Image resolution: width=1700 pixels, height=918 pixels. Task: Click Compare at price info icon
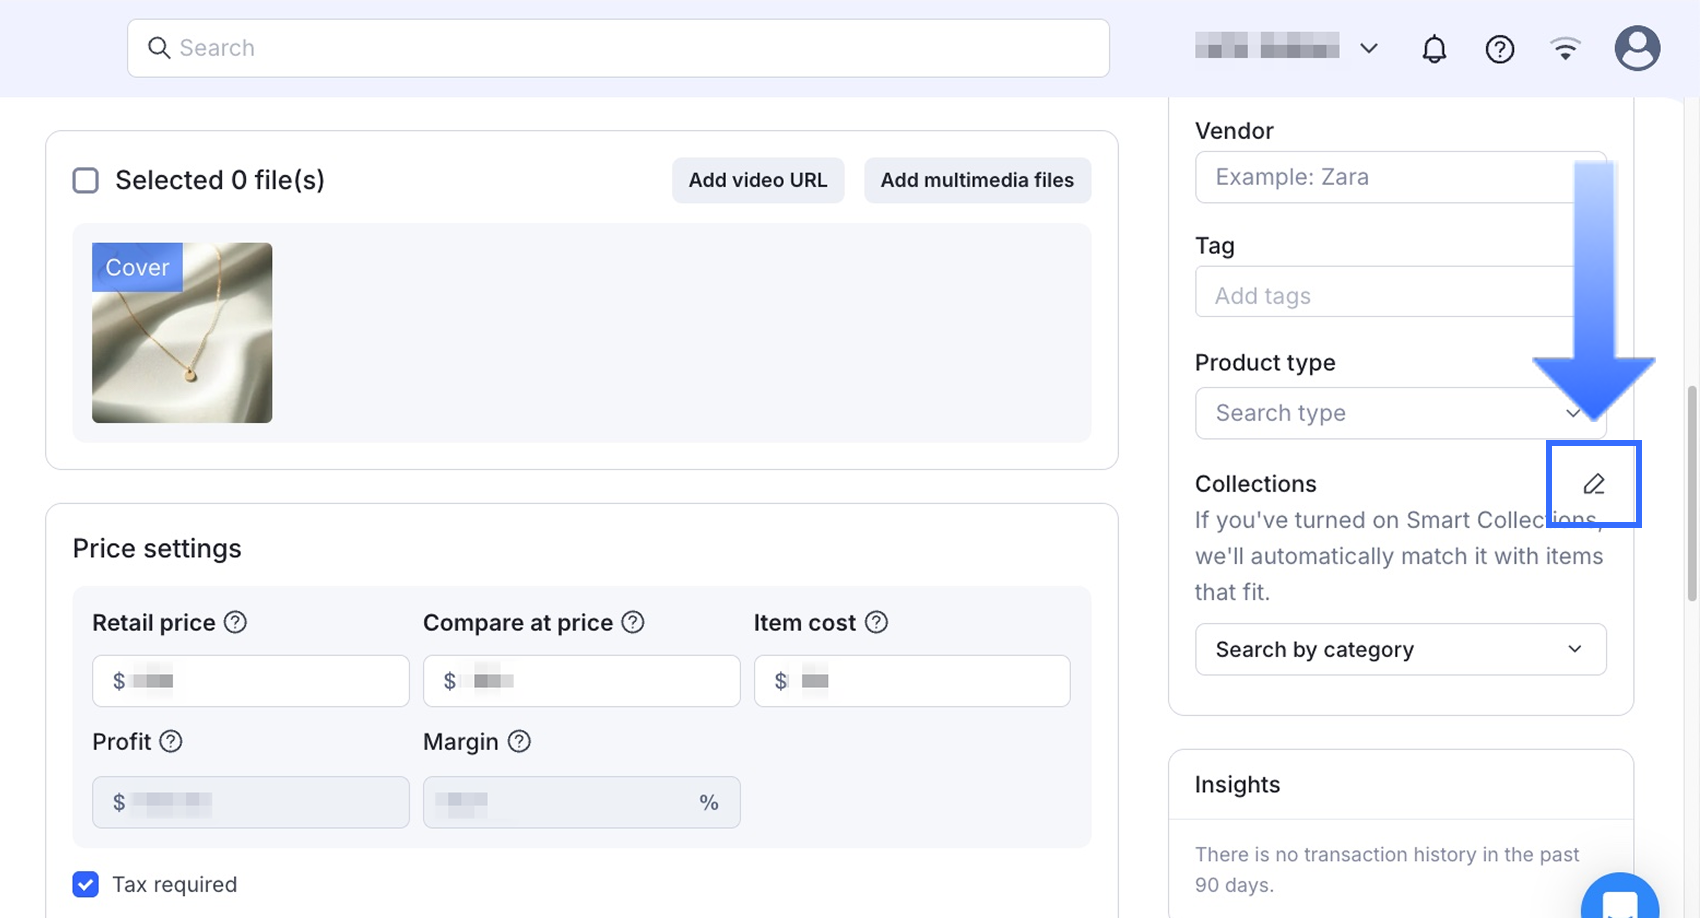pyautogui.click(x=633, y=622)
